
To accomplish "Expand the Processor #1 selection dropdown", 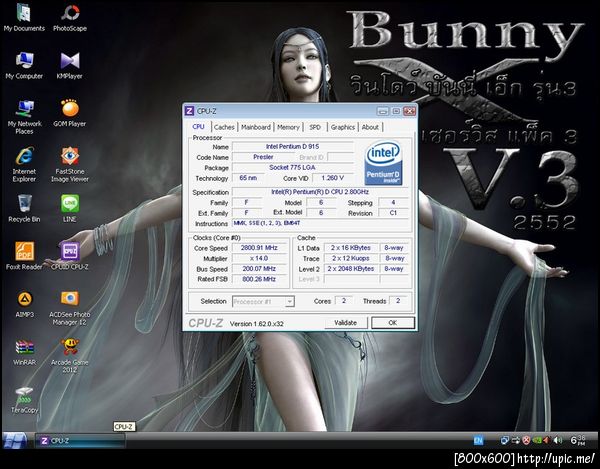I will click(290, 301).
